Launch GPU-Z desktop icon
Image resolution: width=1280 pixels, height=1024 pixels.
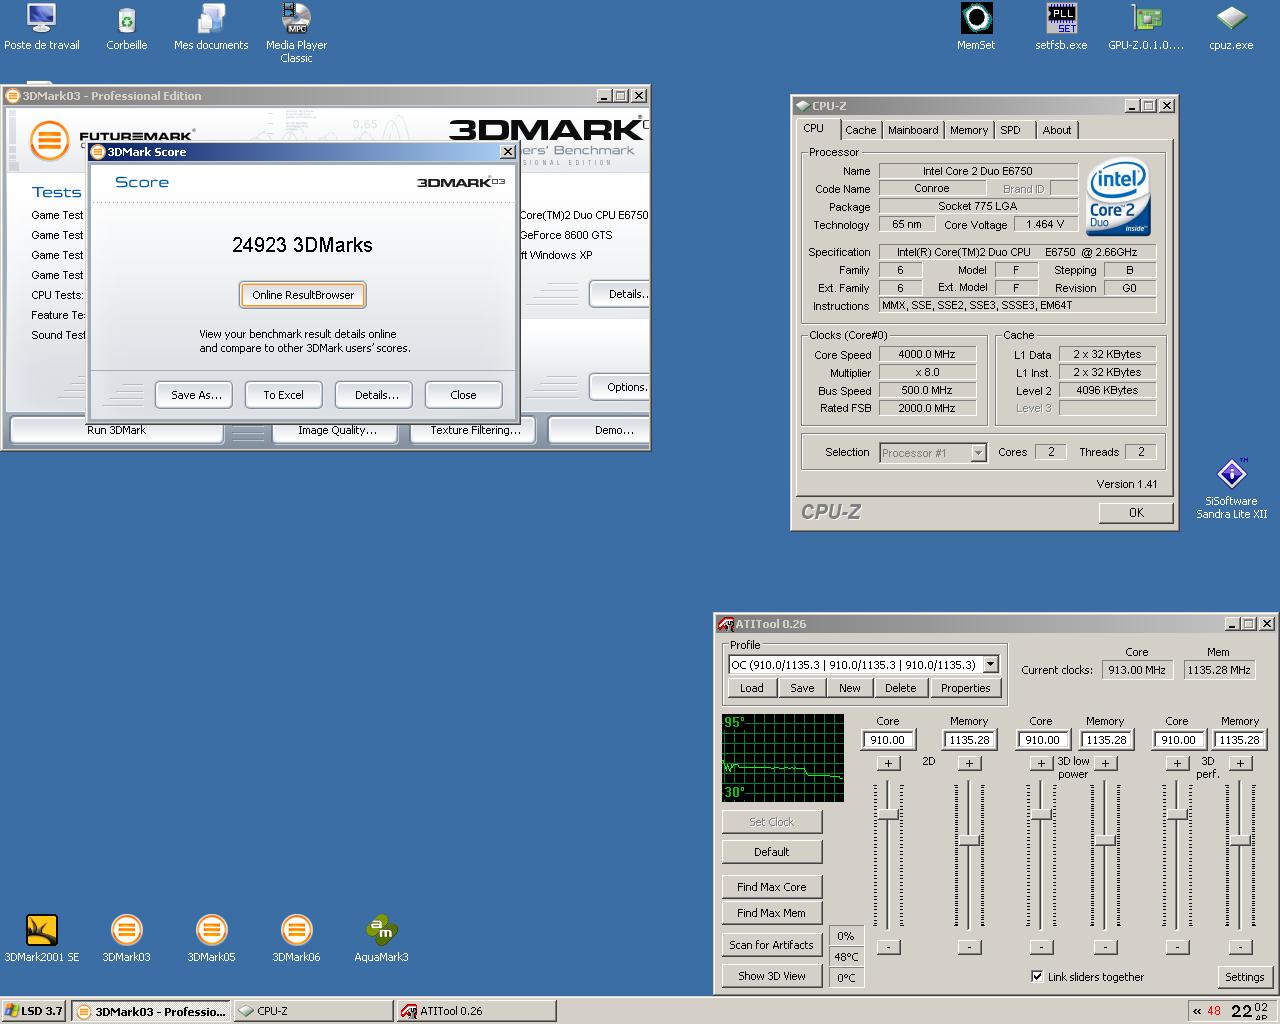click(1146, 27)
